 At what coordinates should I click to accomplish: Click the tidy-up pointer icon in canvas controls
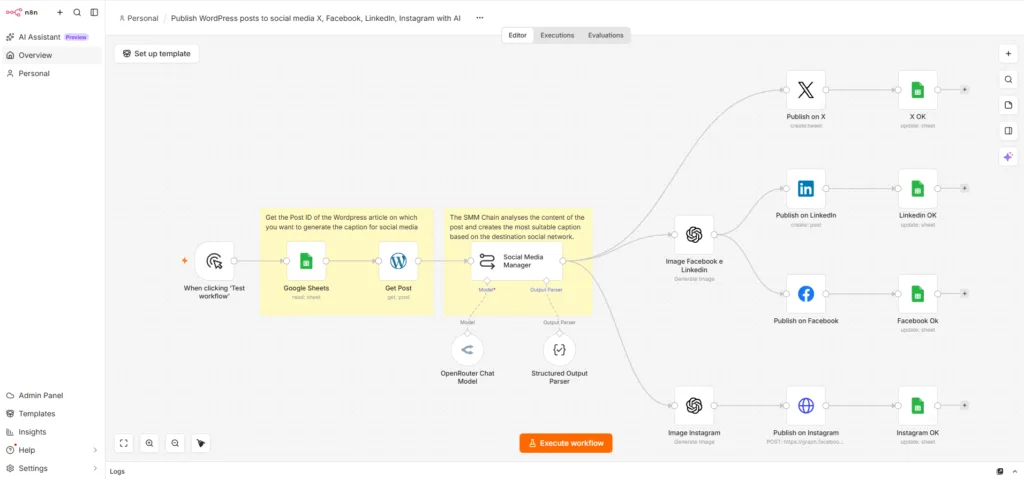200,443
